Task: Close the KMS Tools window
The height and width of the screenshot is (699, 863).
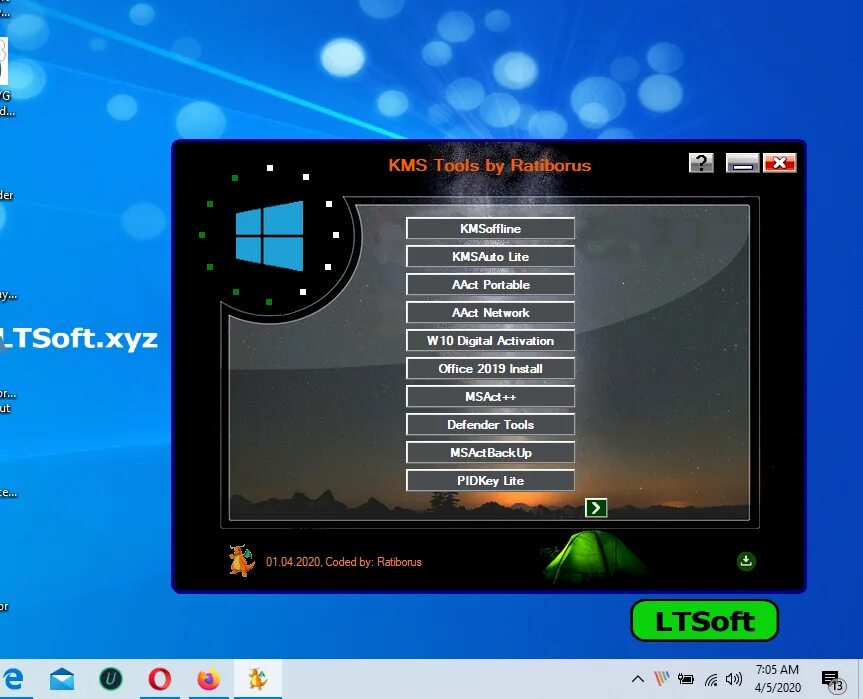Action: pyautogui.click(x=779, y=163)
